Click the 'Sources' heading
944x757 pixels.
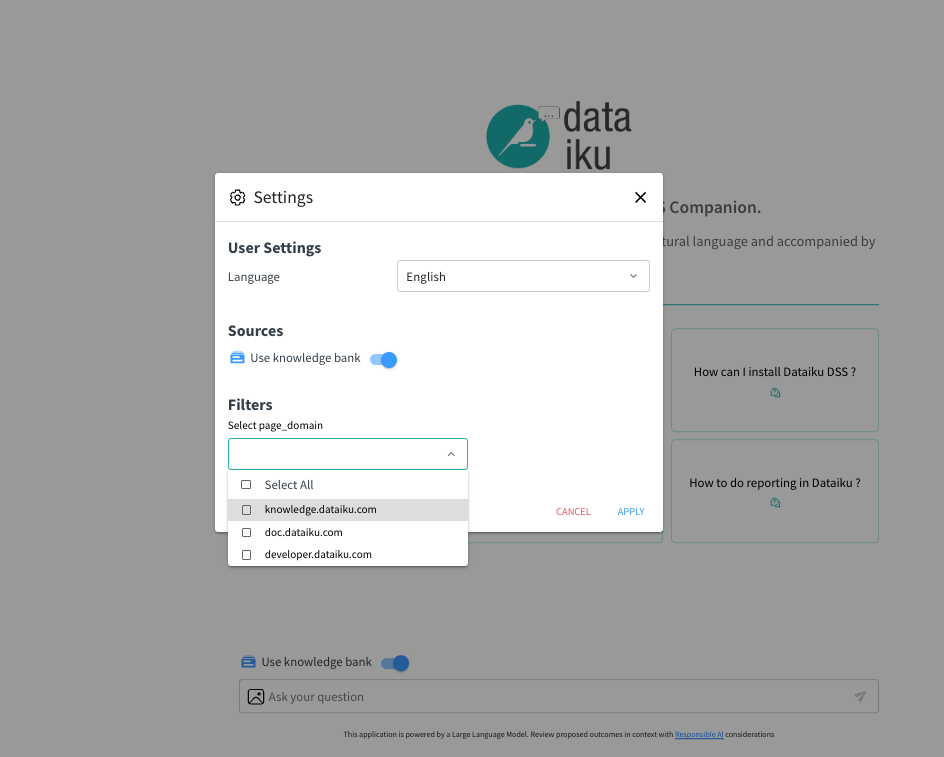point(255,331)
